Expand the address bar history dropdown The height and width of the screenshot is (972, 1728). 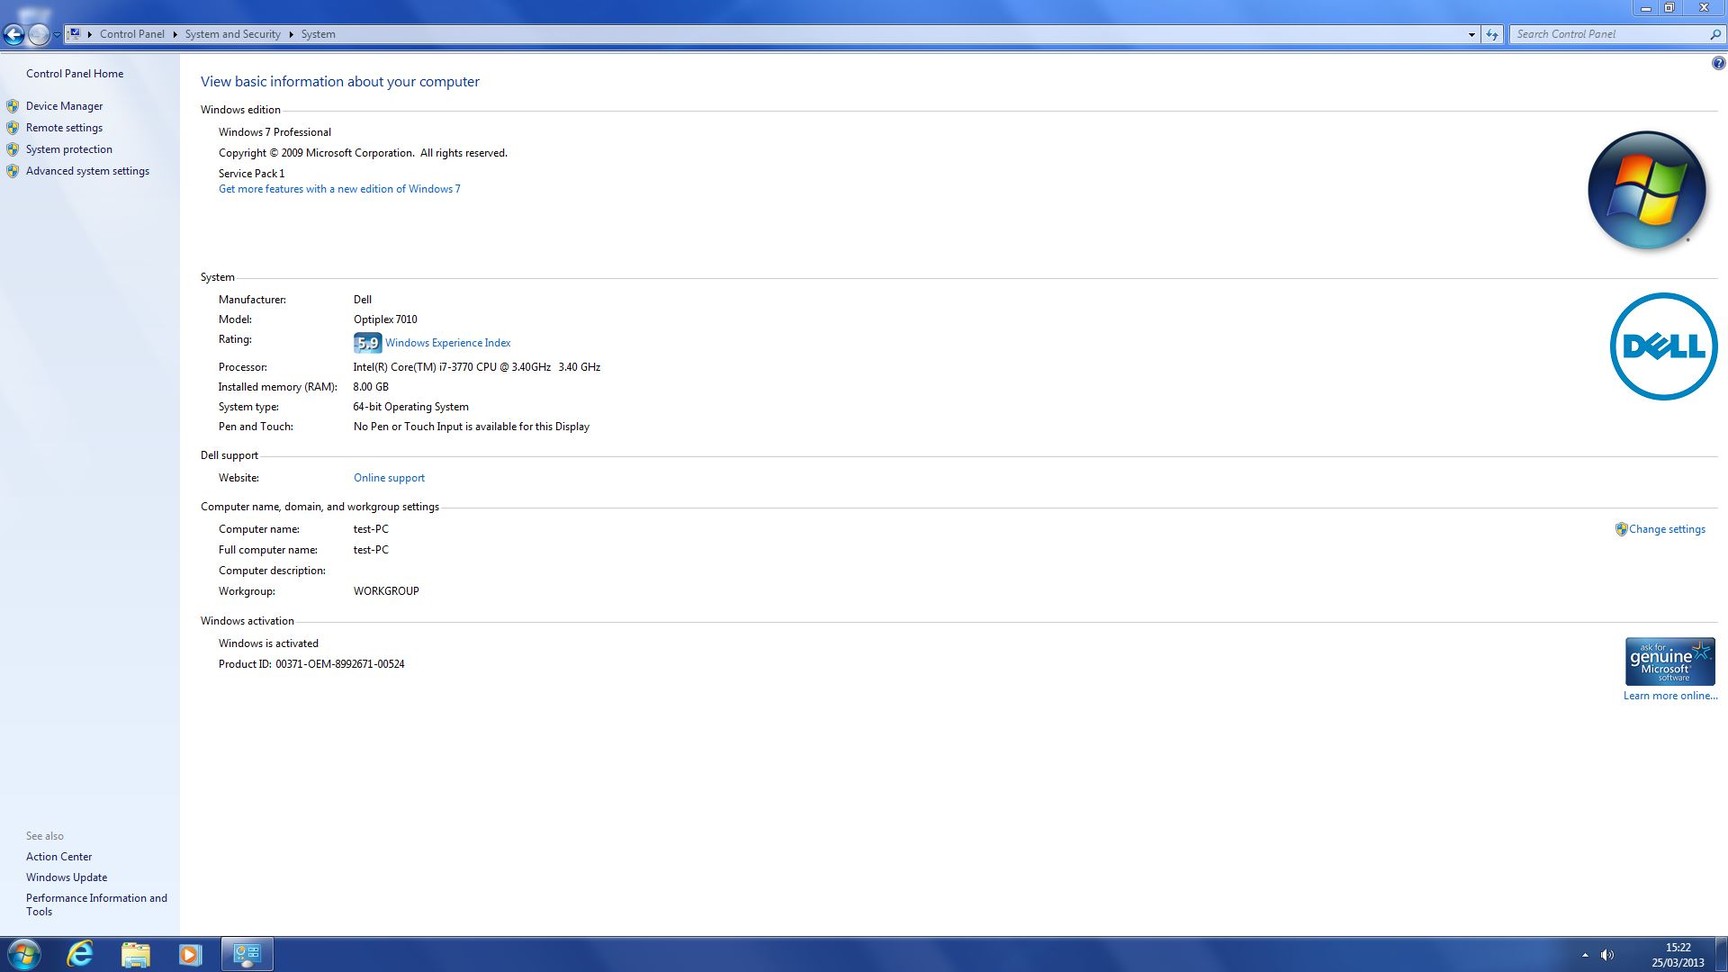pos(1471,34)
